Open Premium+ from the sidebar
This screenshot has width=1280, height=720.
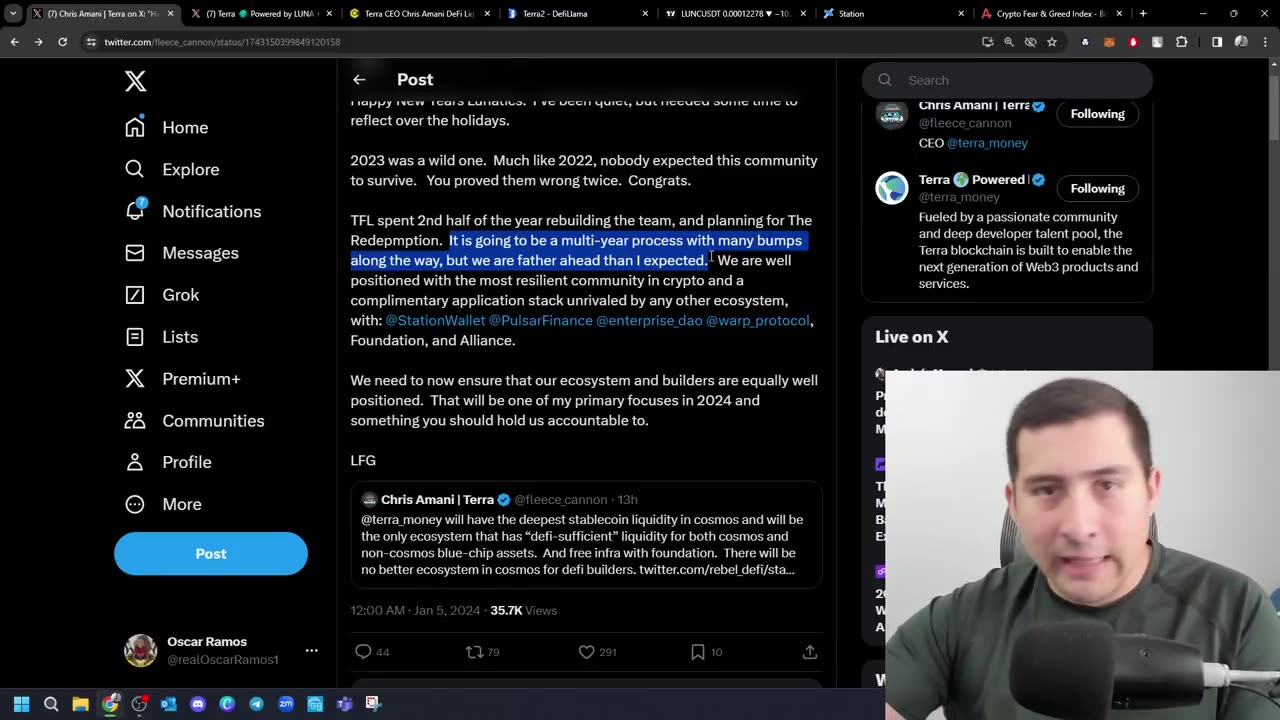(183, 379)
